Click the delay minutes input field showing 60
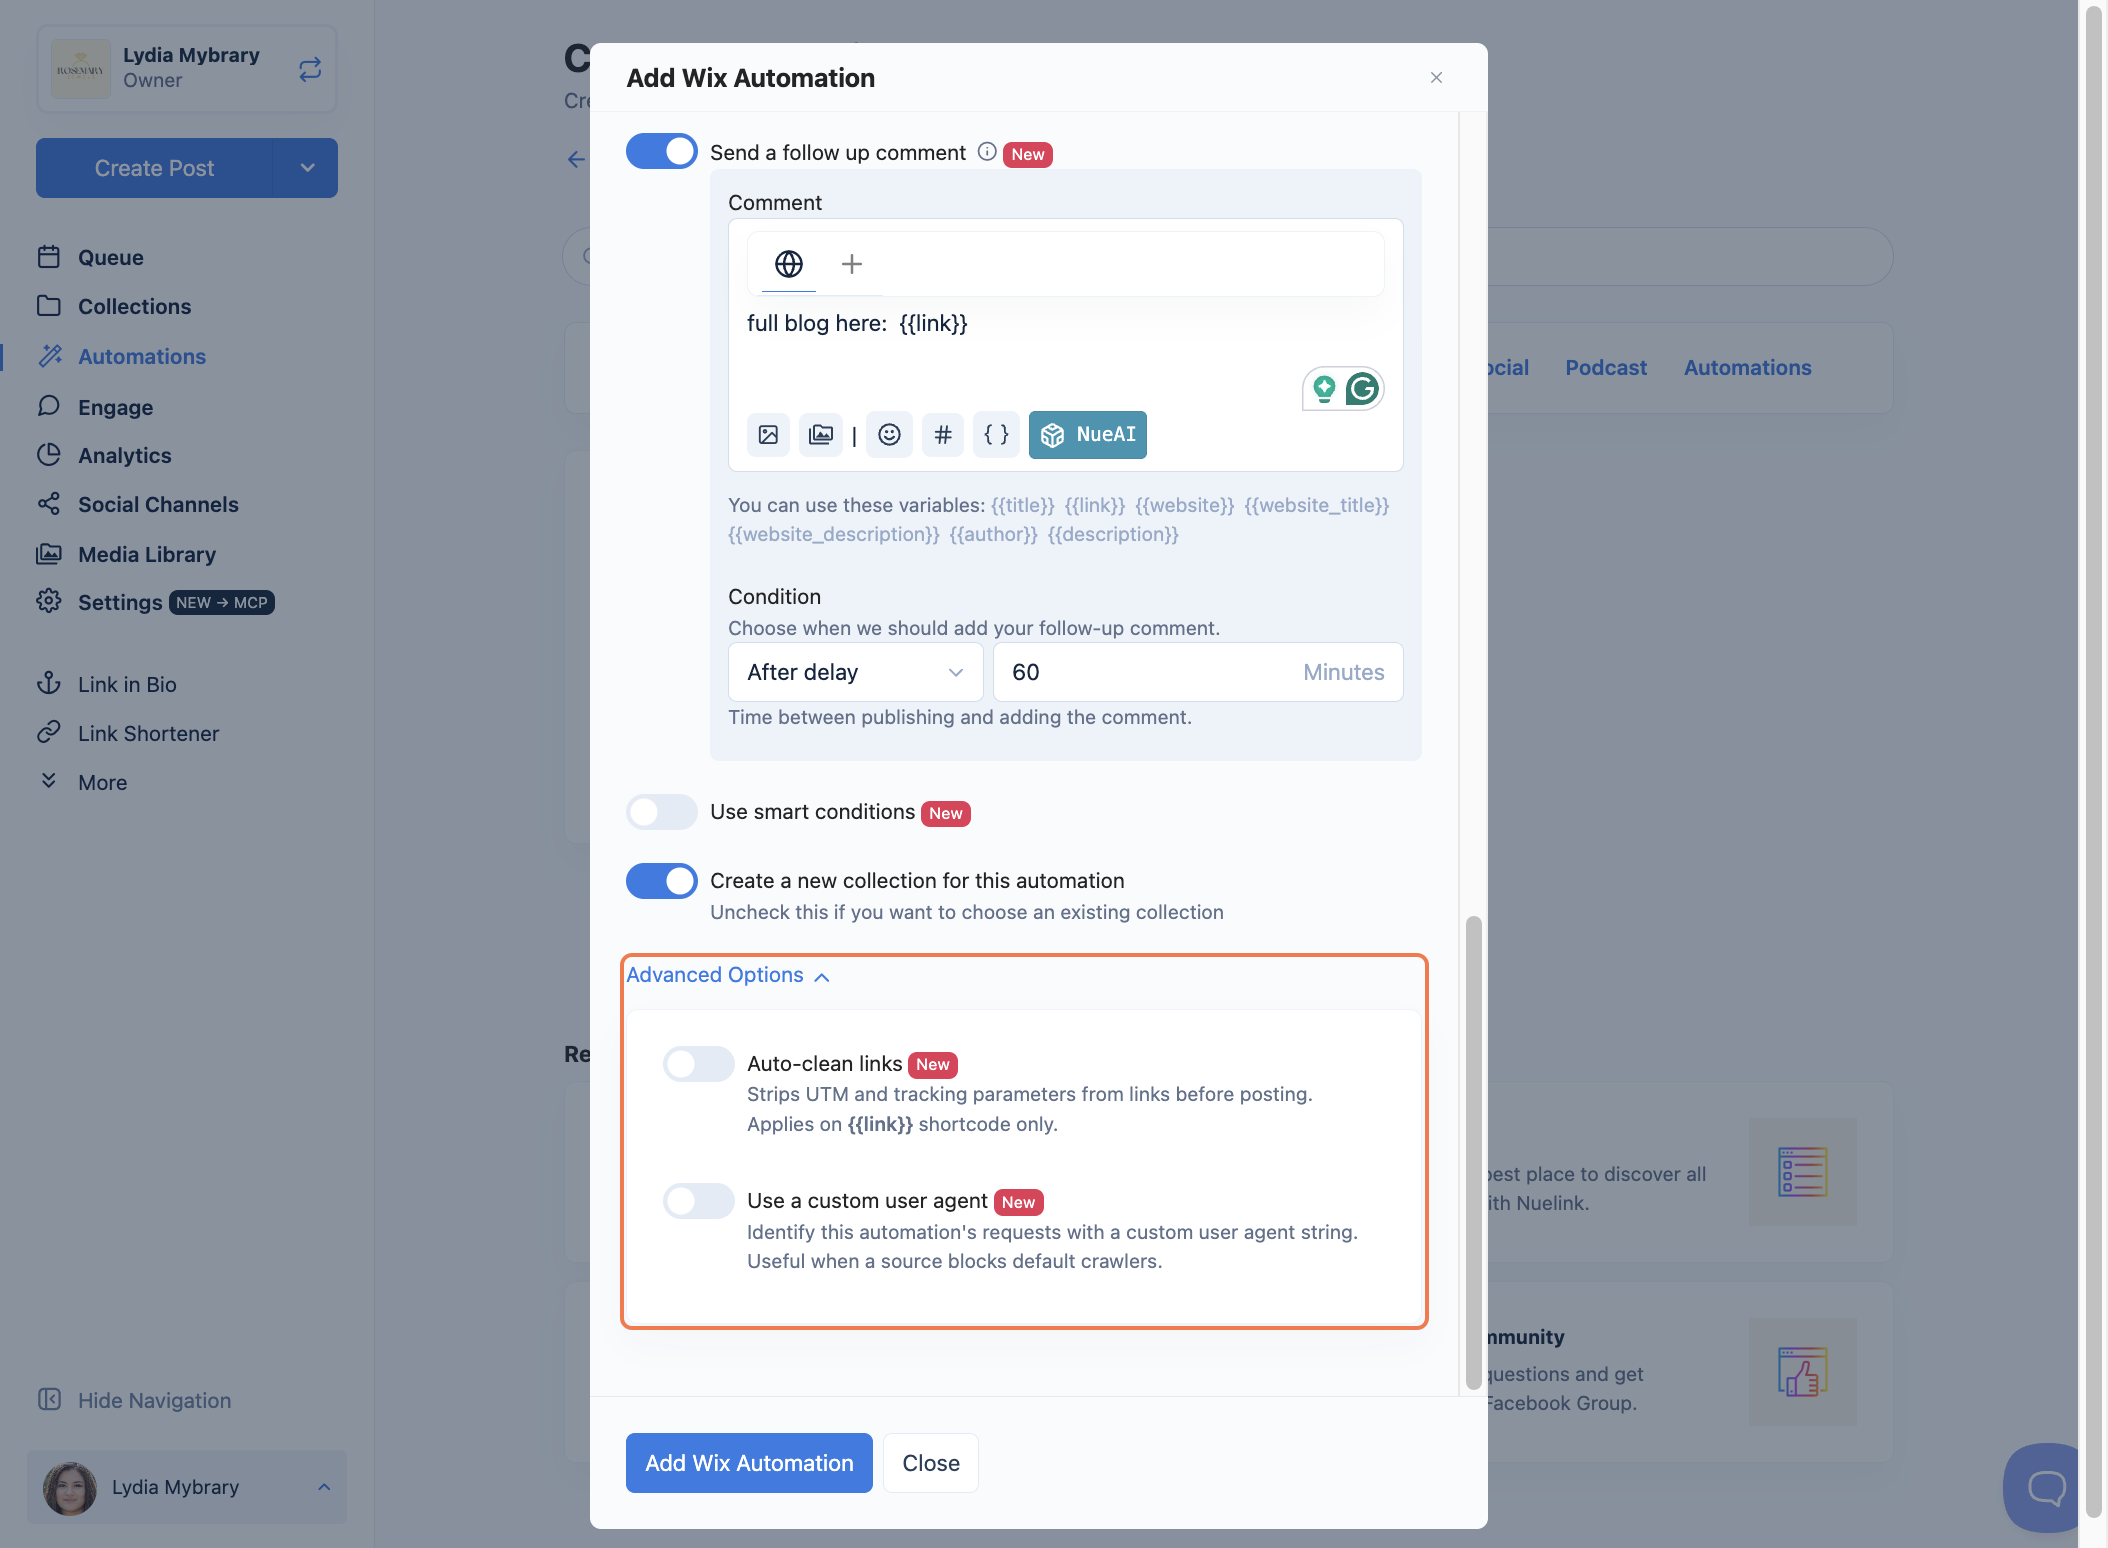The height and width of the screenshot is (1548, 2108). 1198,672
